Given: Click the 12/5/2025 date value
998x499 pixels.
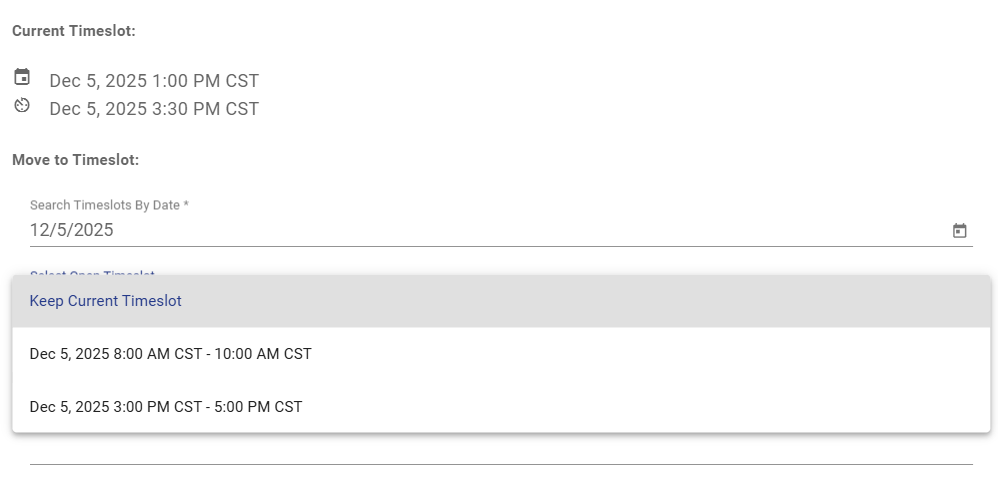Looking at the screenshot, I should click(72, 230).
